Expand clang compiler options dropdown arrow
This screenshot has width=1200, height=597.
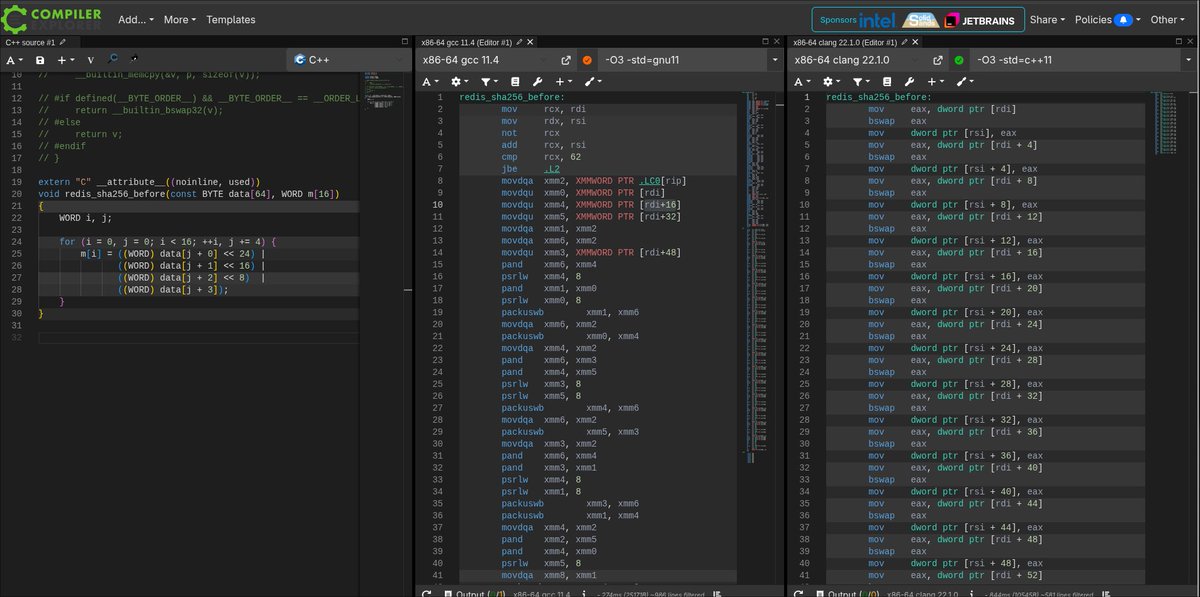pyautogui.click(x=1189, y=60)
